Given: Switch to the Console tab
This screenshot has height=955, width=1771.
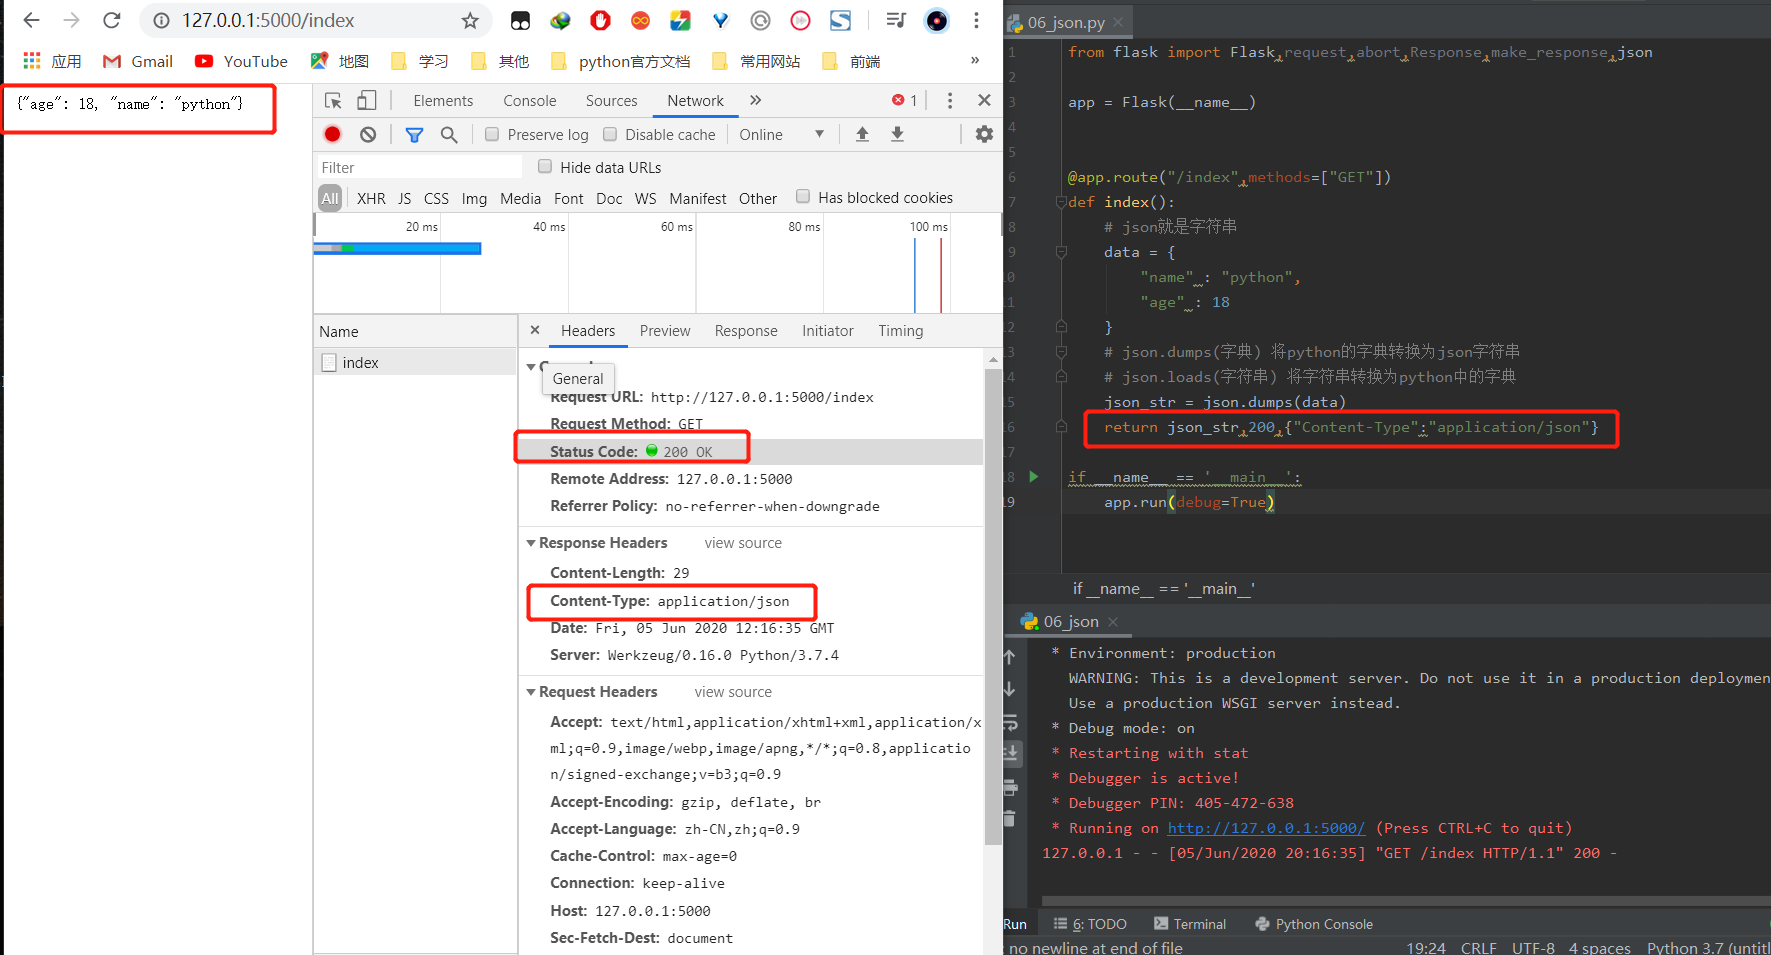Looking at the screenshot, I should pyautogui.click(x=530, y=100).
